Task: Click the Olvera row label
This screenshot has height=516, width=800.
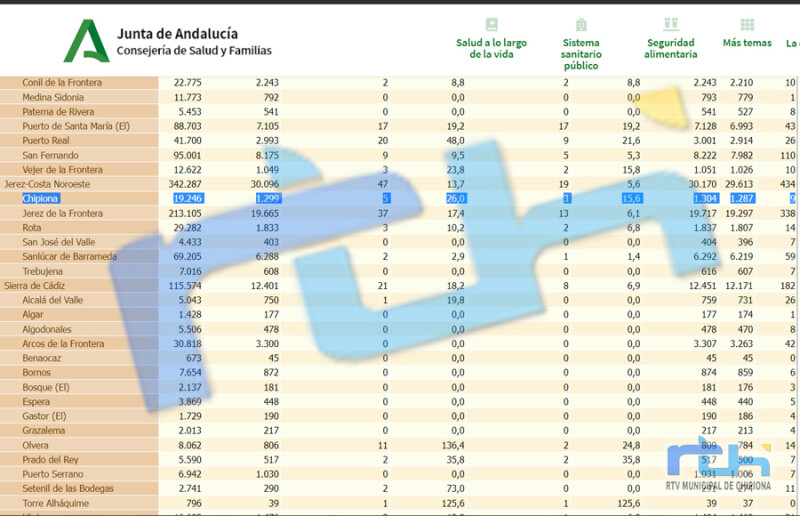Action: pyautogui.click(x=35, y=445)
